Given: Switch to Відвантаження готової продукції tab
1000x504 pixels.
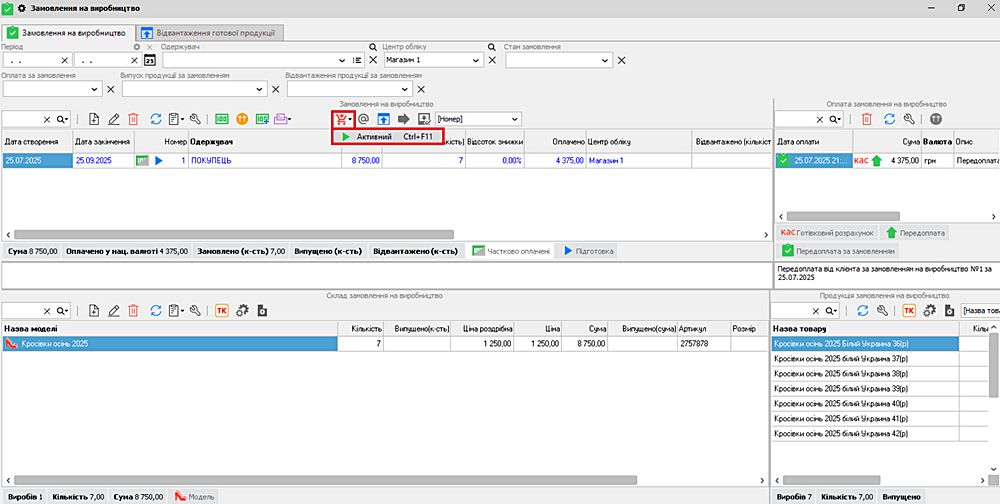Looking at the screenshot, I should [x=212, y=32].
